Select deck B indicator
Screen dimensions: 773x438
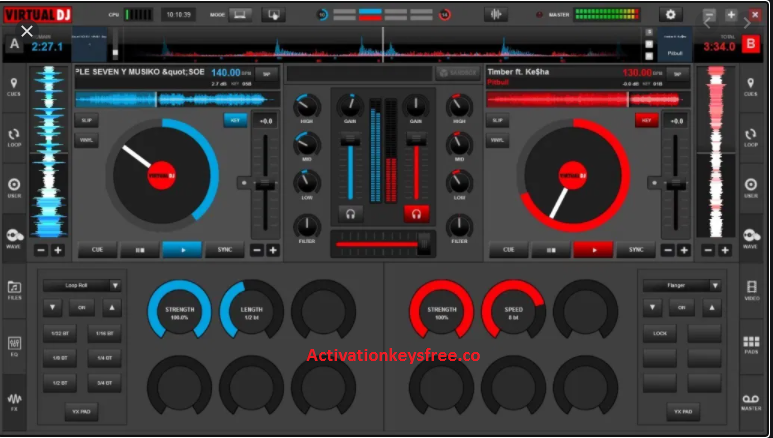750,44
